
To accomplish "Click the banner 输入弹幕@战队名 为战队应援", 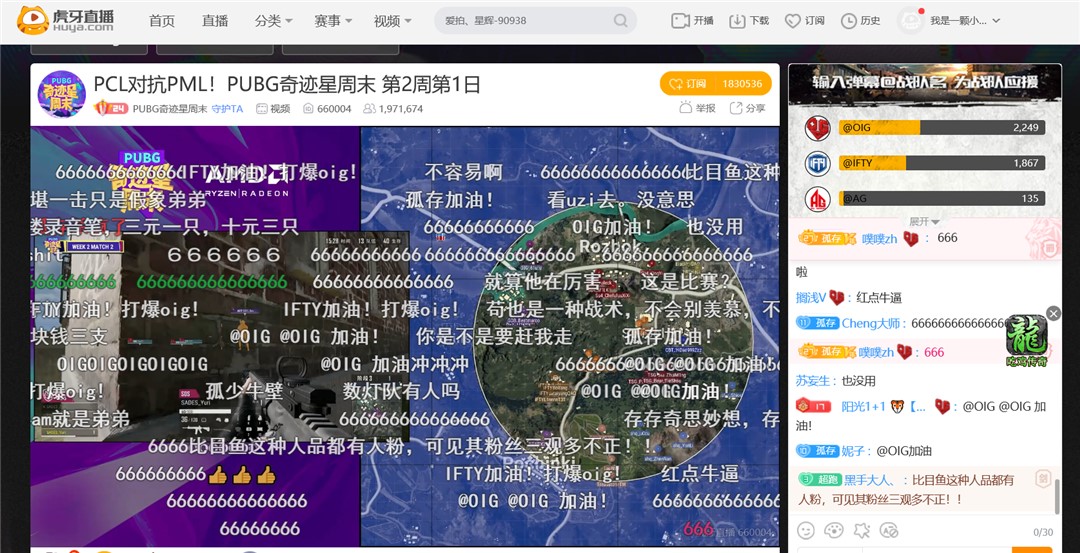I will coord(925,83).
